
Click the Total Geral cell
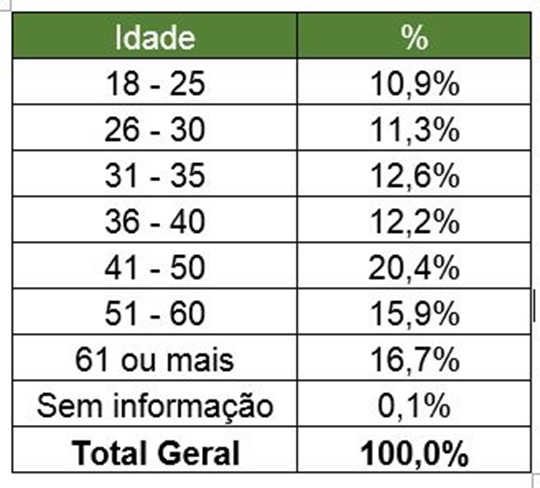154,450
